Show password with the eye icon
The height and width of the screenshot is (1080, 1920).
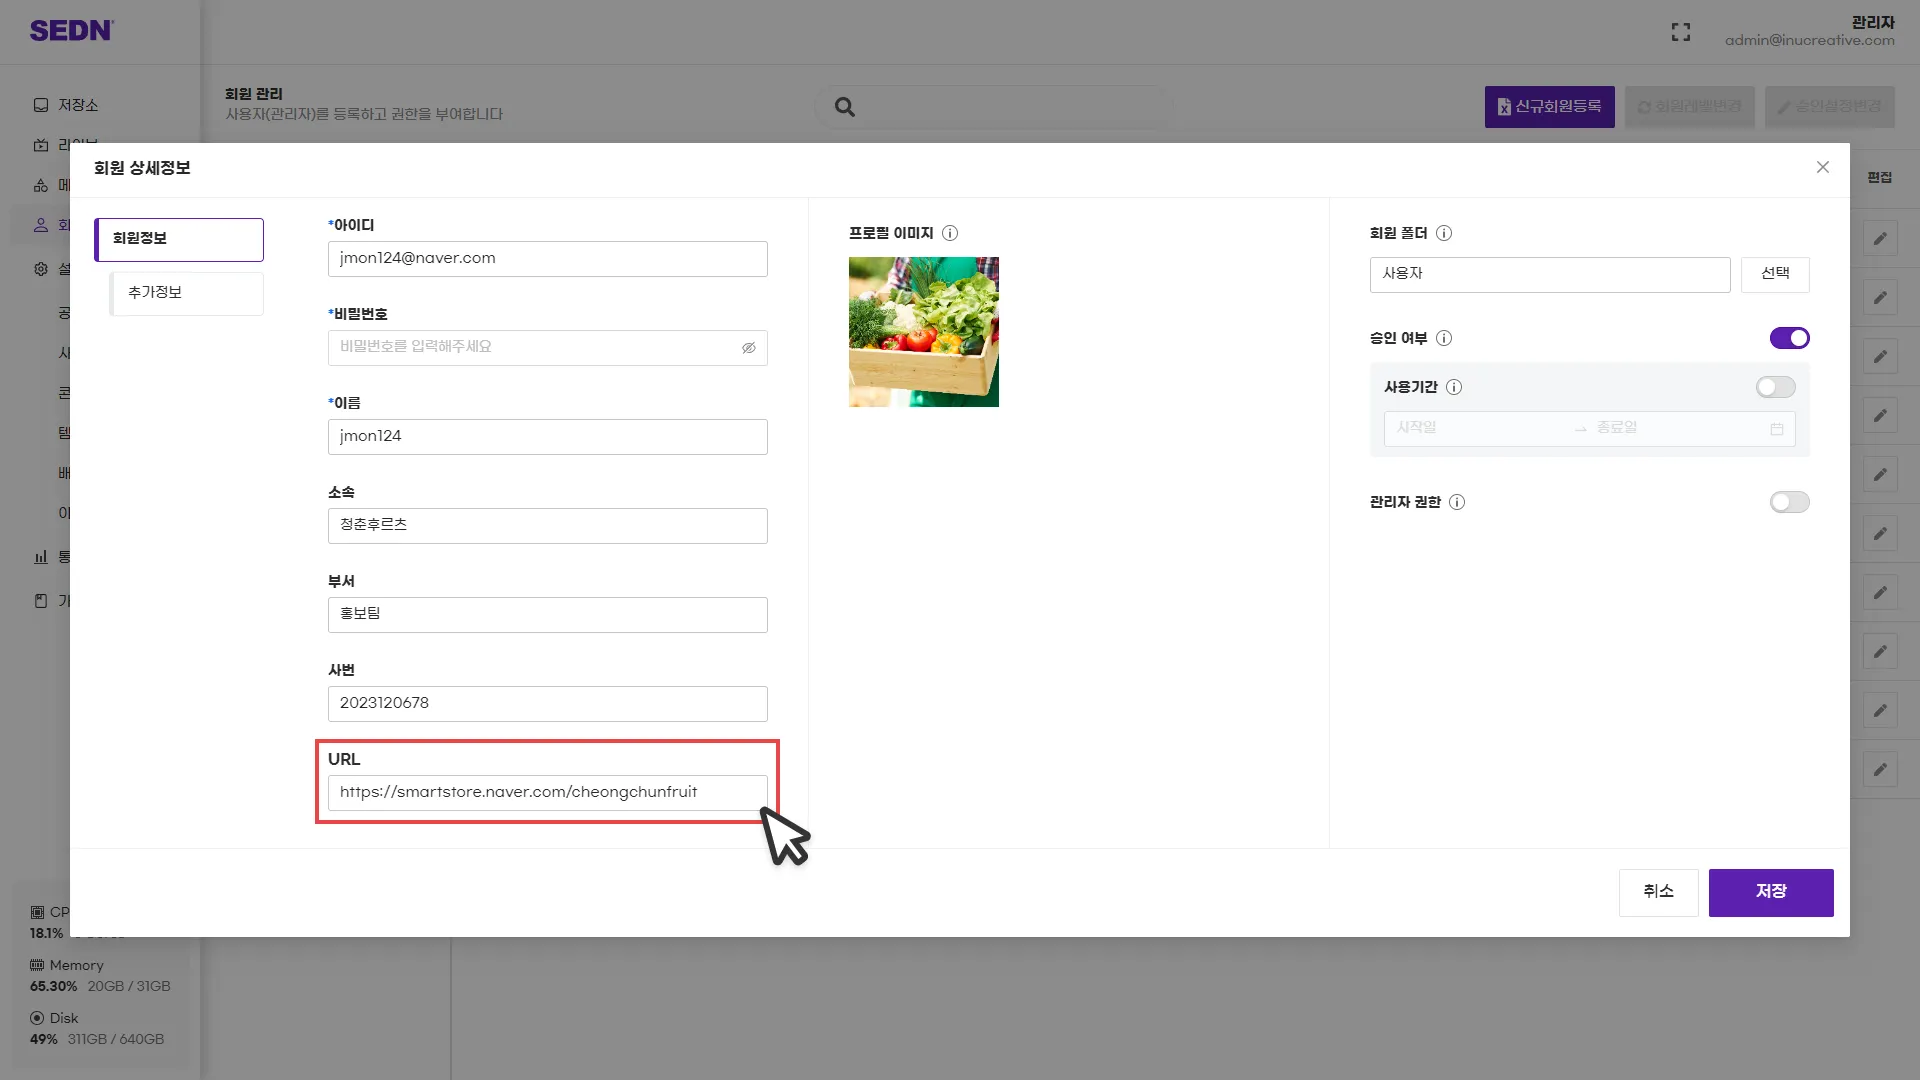tap(748, 348)
